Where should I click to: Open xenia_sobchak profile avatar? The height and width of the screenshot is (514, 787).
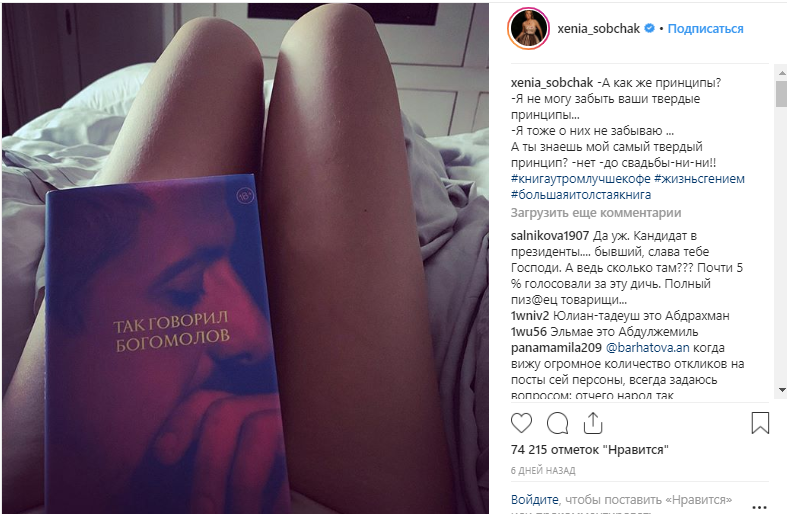[529, 29]
